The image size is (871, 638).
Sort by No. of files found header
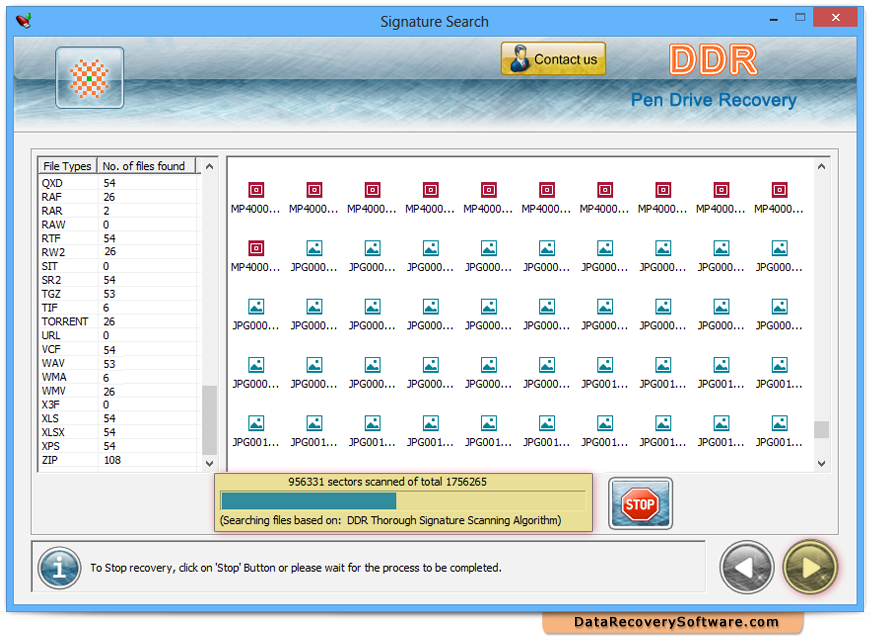coord(146,166)
